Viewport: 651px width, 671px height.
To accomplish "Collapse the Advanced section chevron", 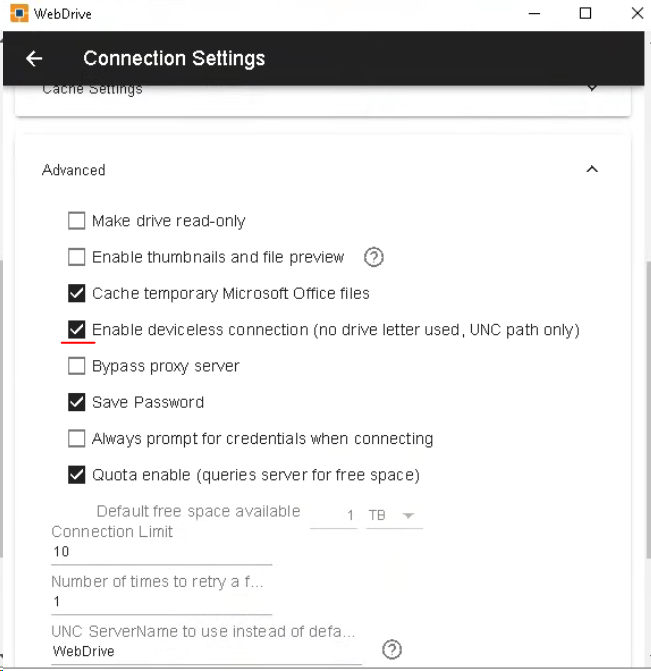I will [592, 170].
